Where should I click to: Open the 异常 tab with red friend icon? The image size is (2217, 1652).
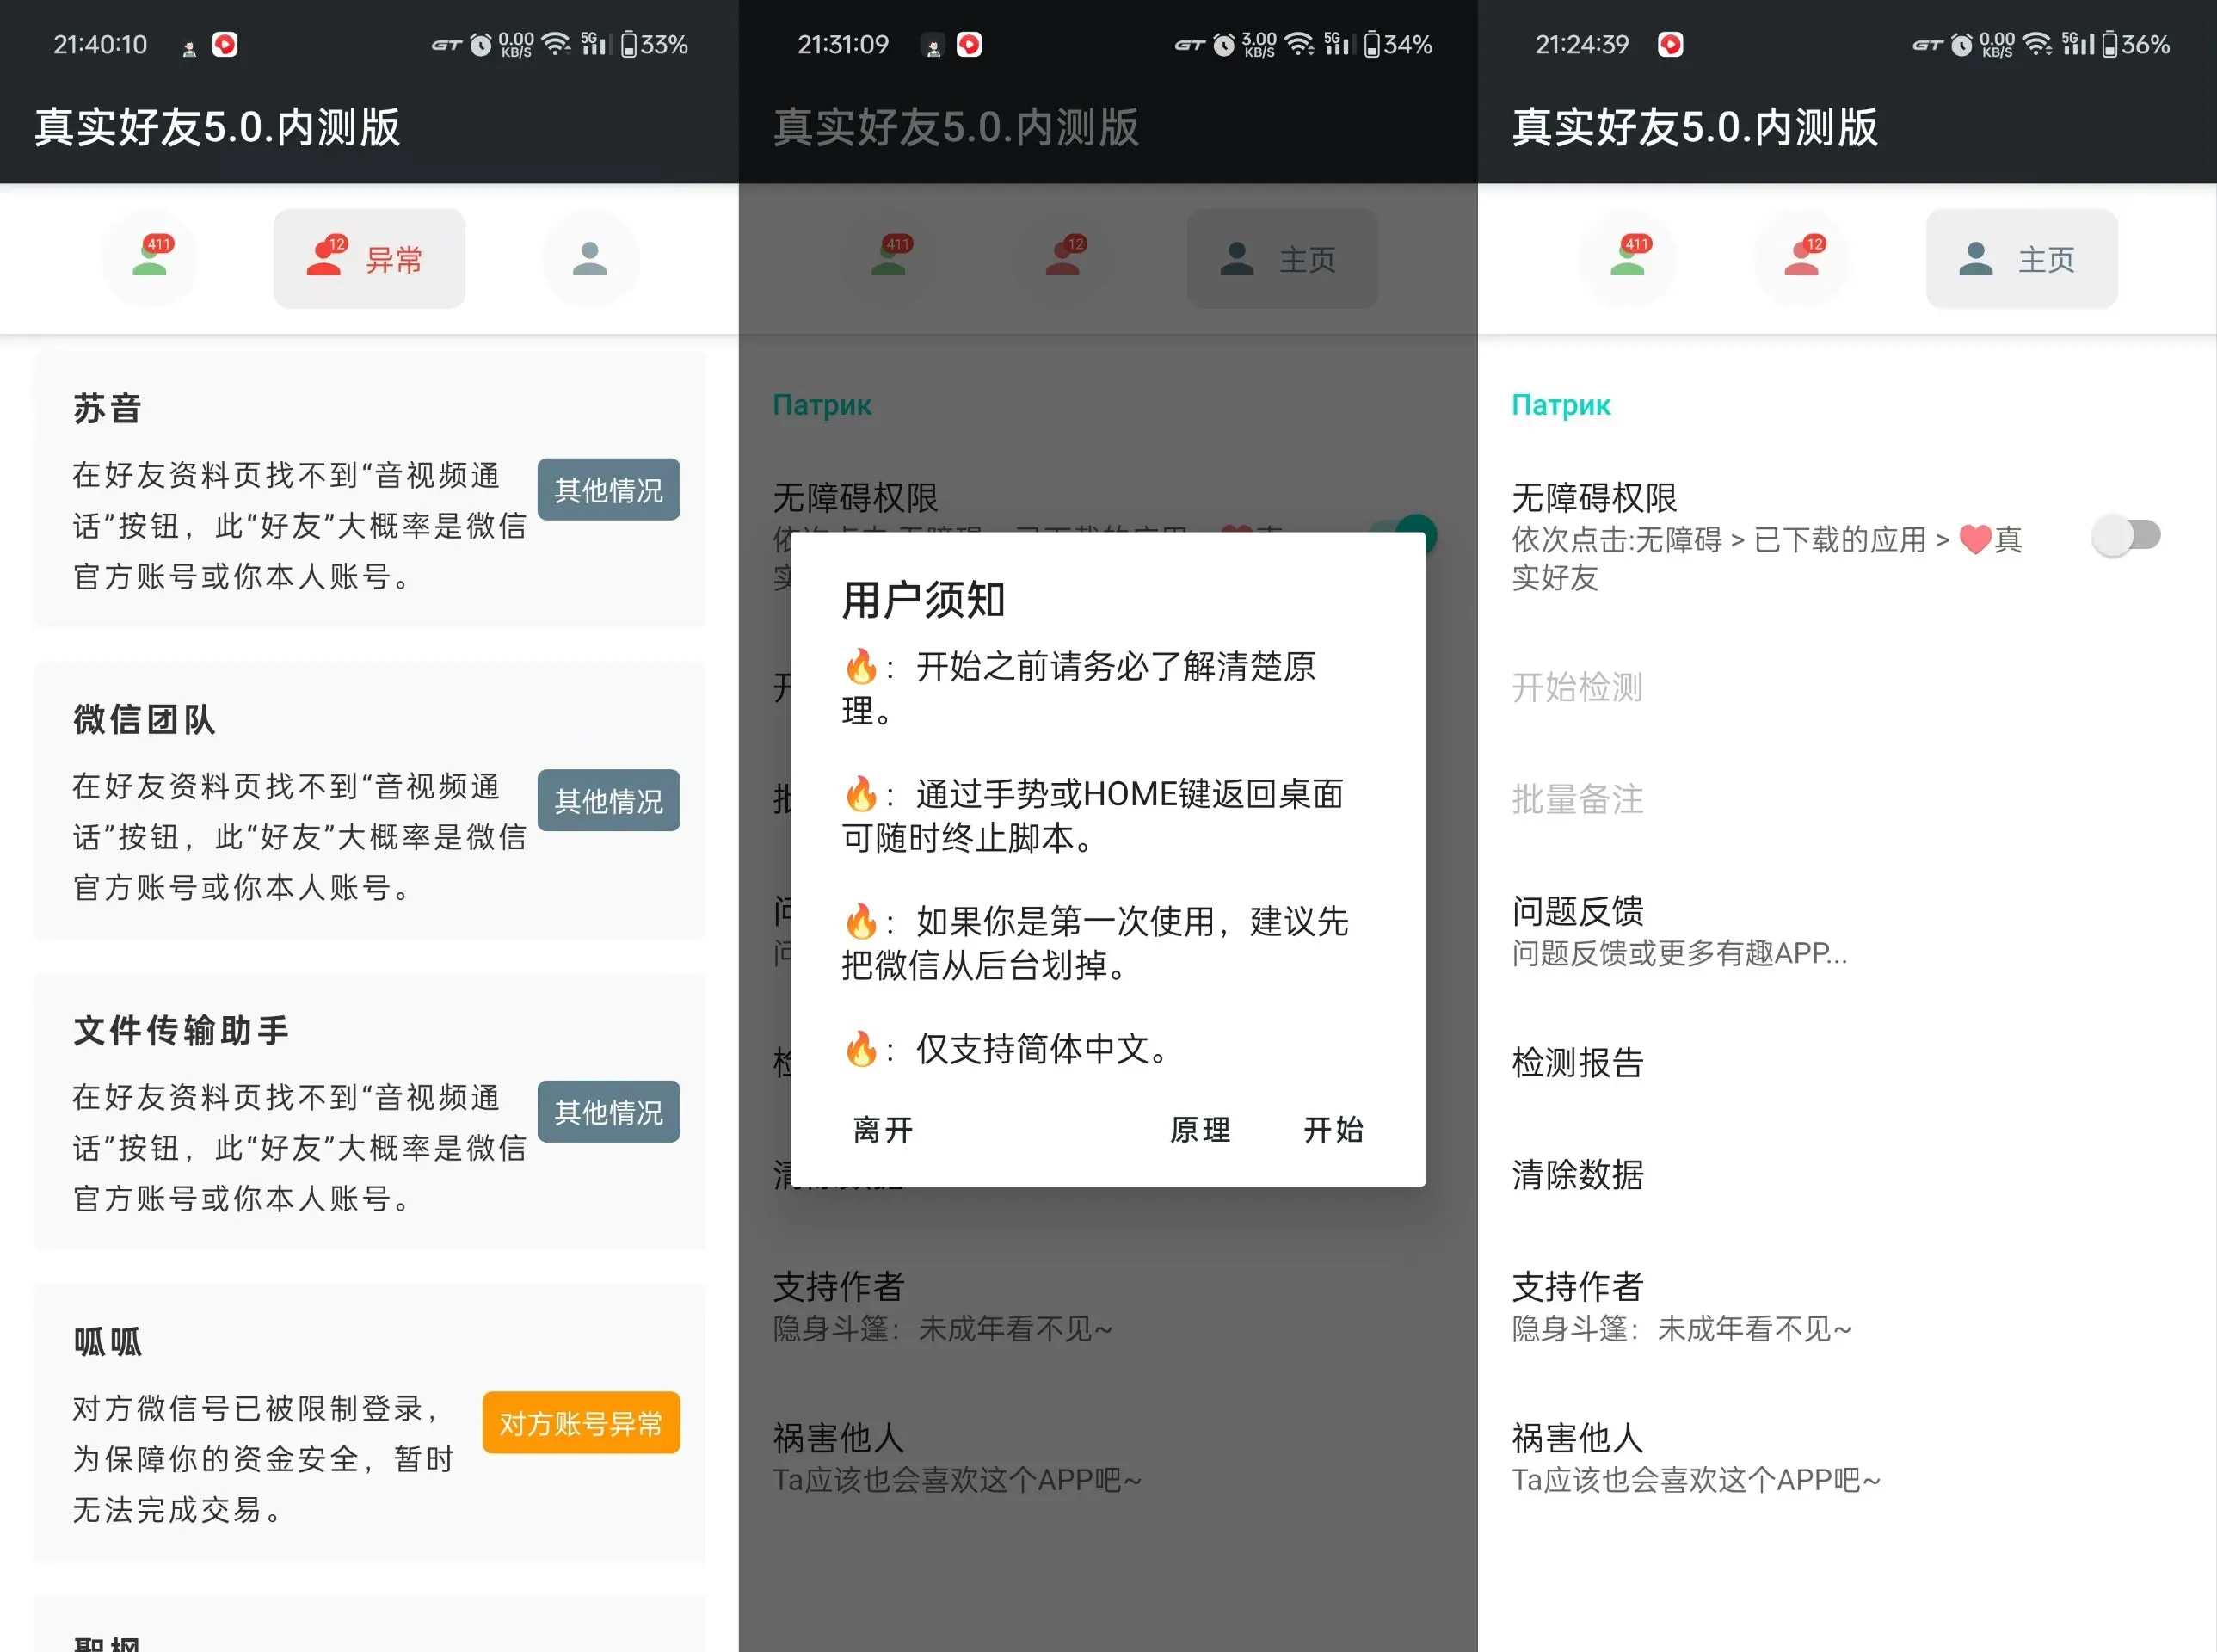click(368, 259)
